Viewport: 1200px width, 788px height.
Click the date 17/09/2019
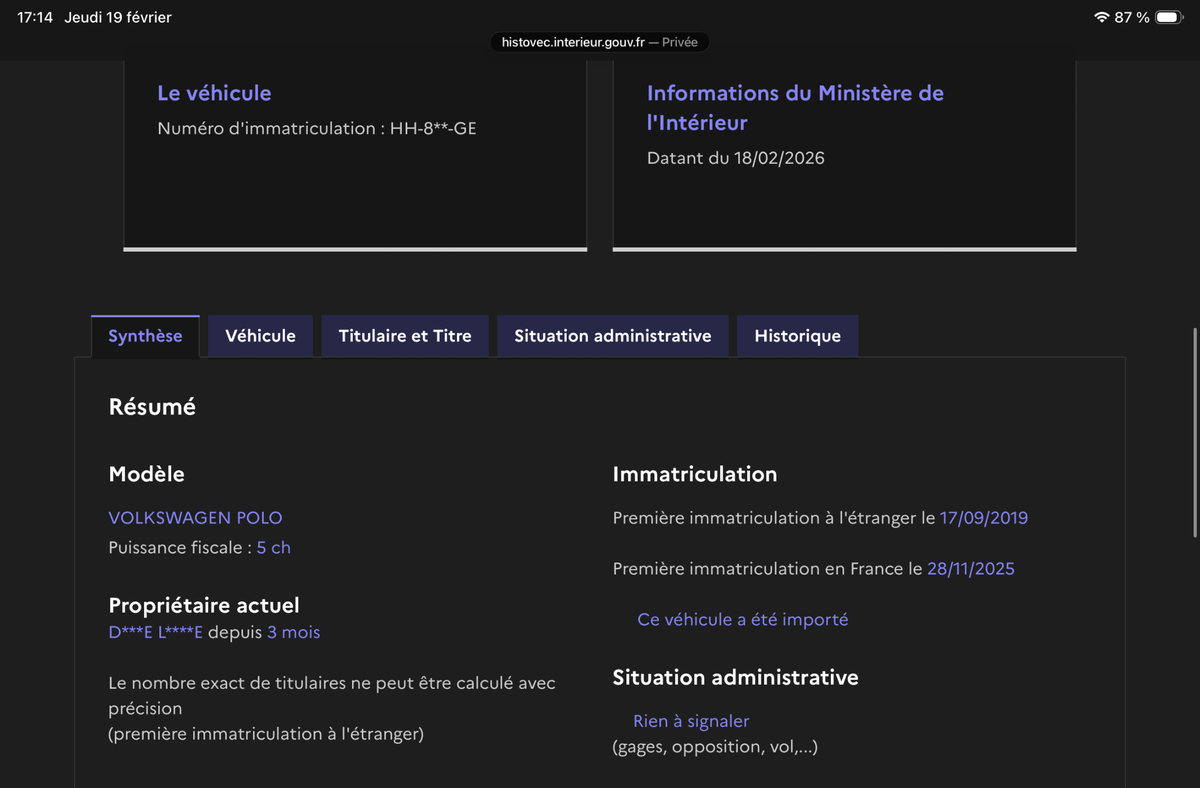(x=984, y=518)
